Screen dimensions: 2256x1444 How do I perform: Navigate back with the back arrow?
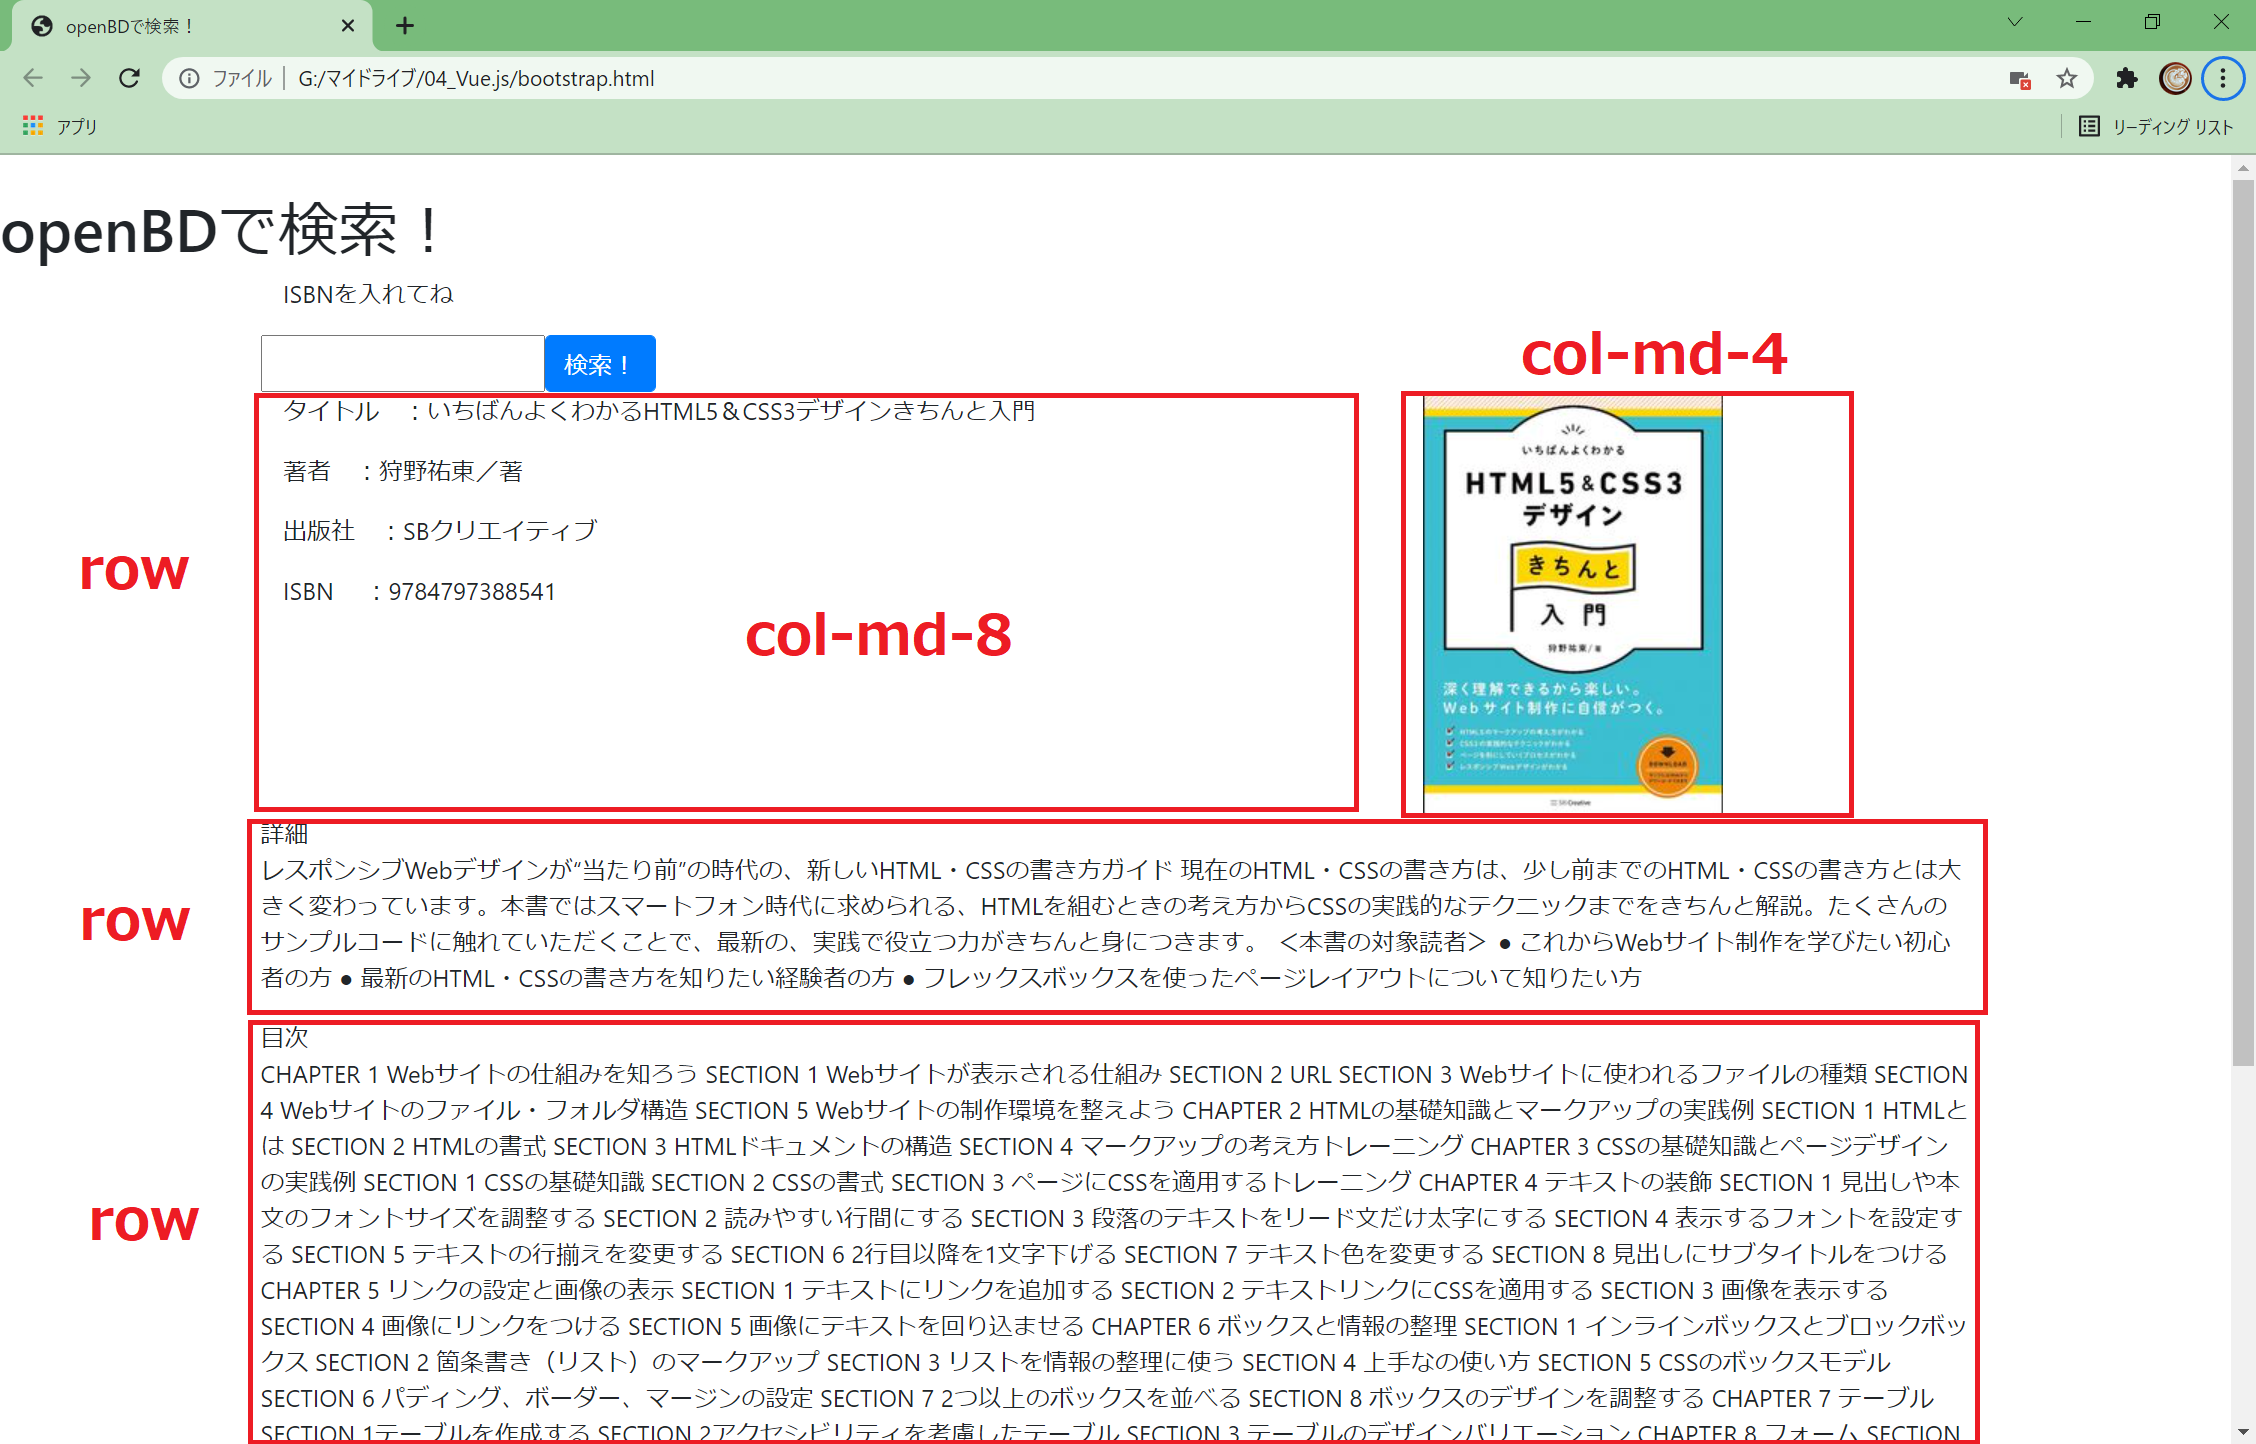[x=33, y=78]
